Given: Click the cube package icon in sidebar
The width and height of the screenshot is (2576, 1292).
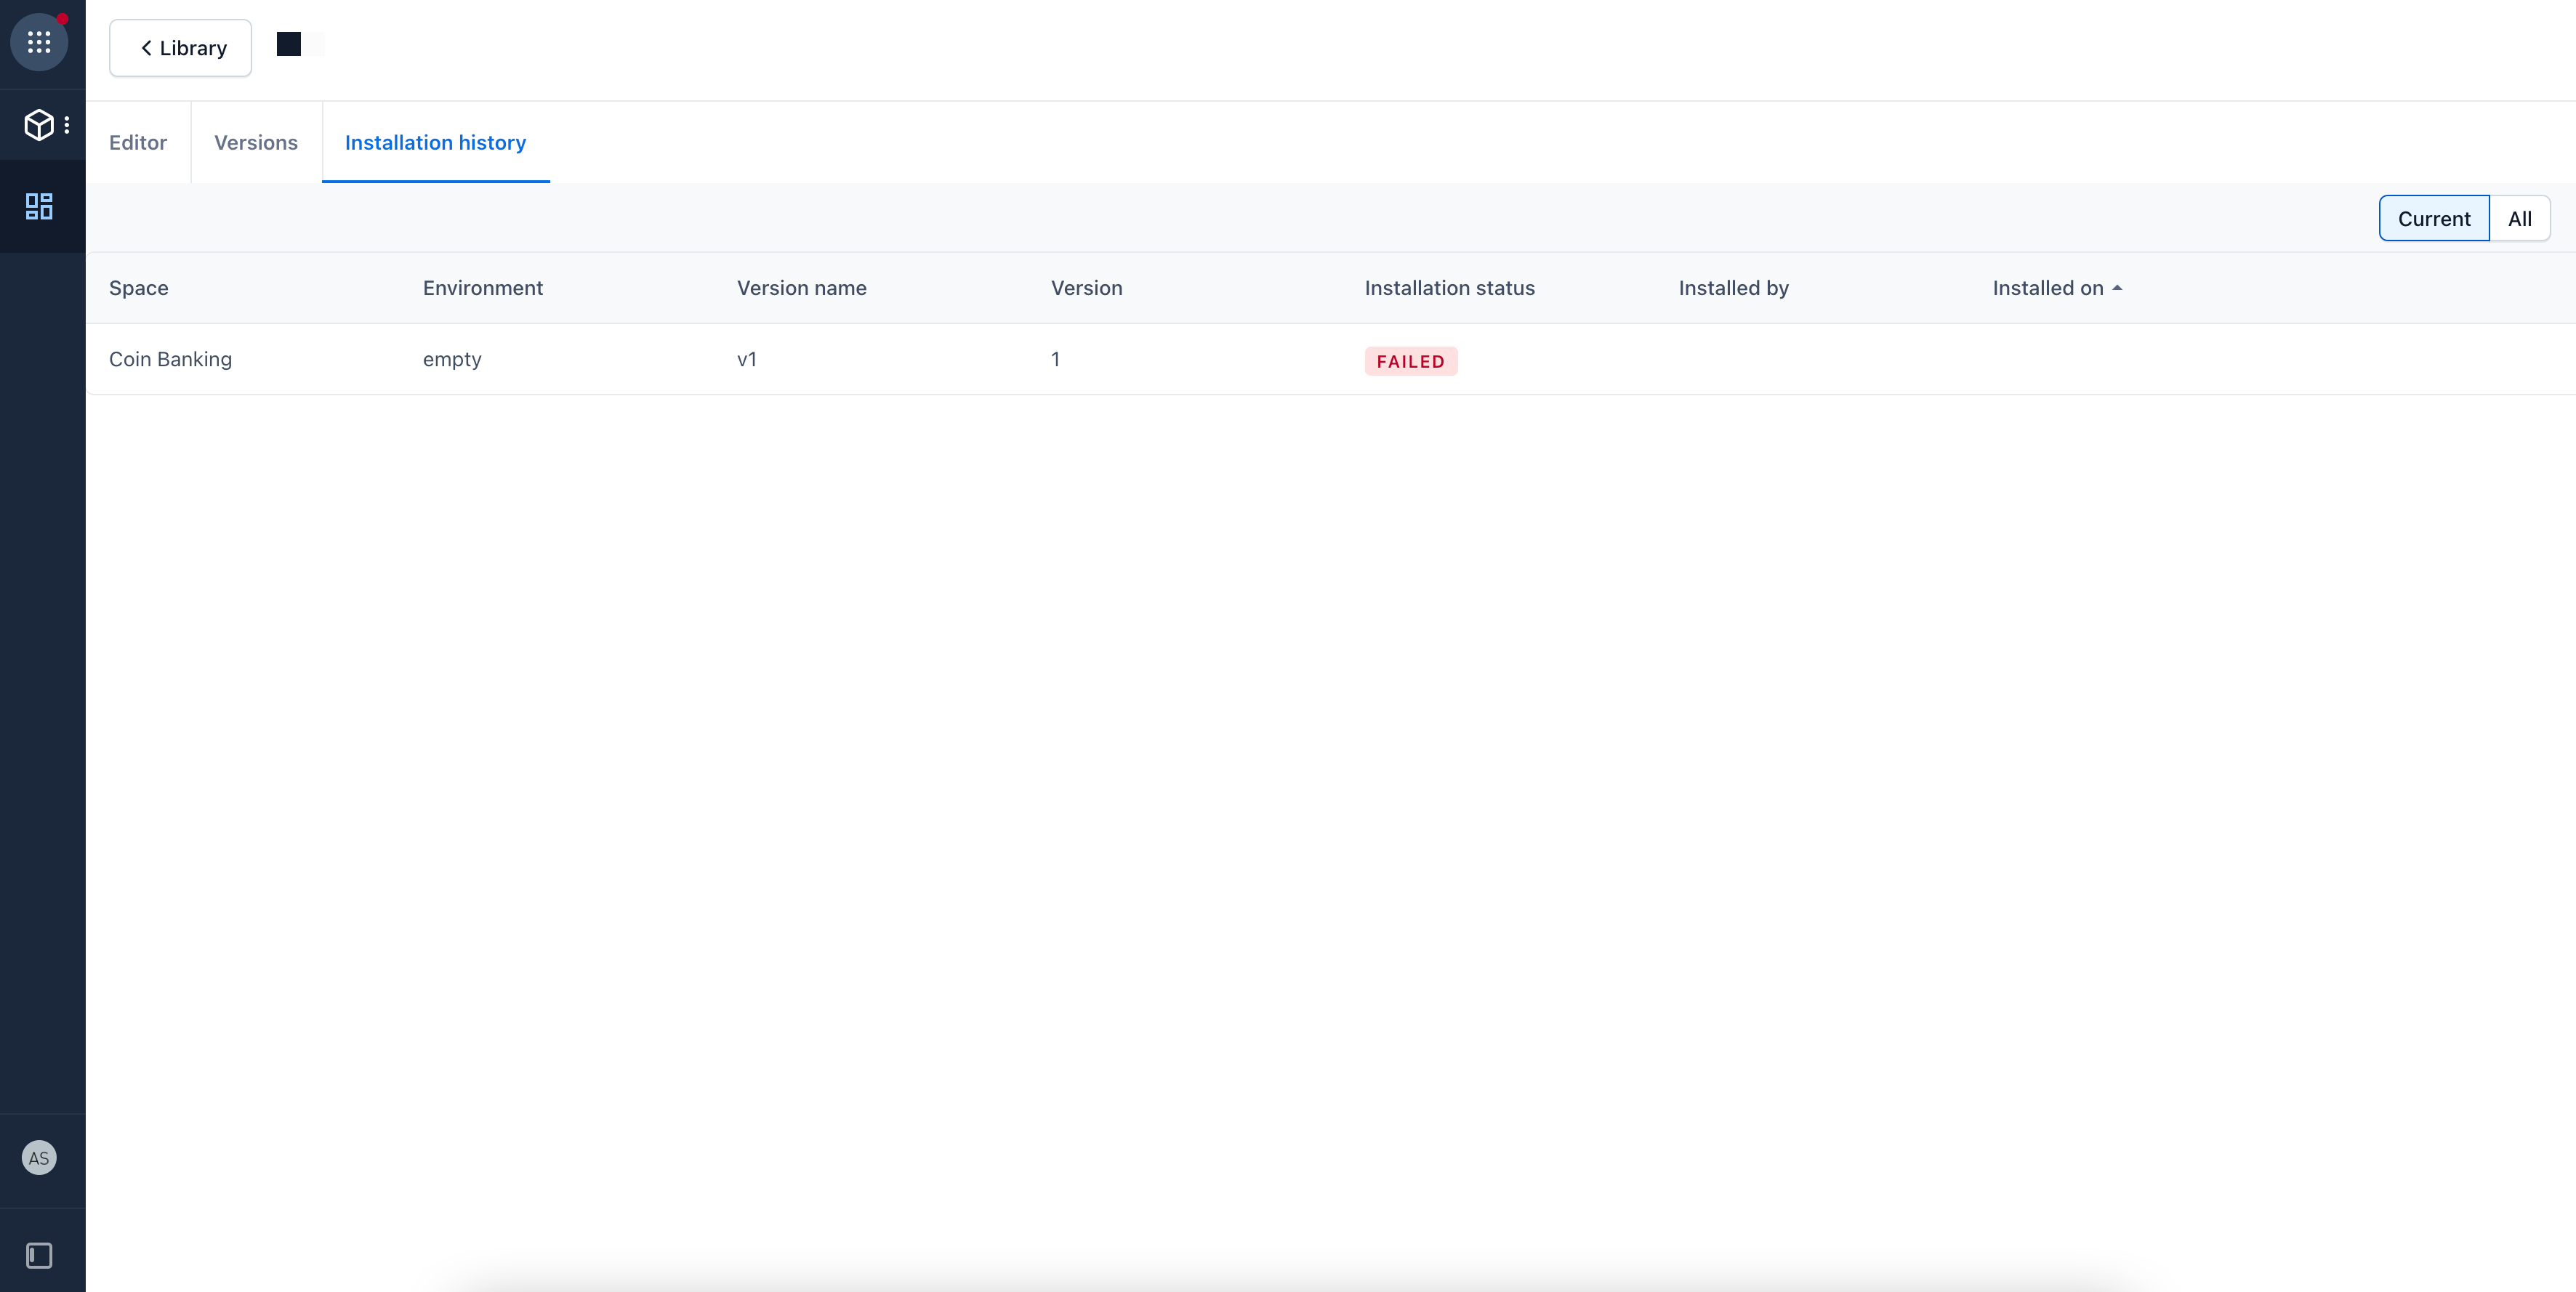Looking at the screenshot, I should (39, 125).
